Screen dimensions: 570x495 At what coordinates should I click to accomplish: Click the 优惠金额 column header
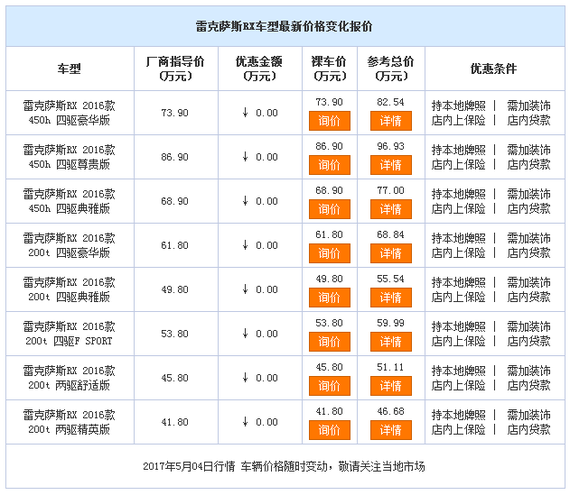point(259,69)
